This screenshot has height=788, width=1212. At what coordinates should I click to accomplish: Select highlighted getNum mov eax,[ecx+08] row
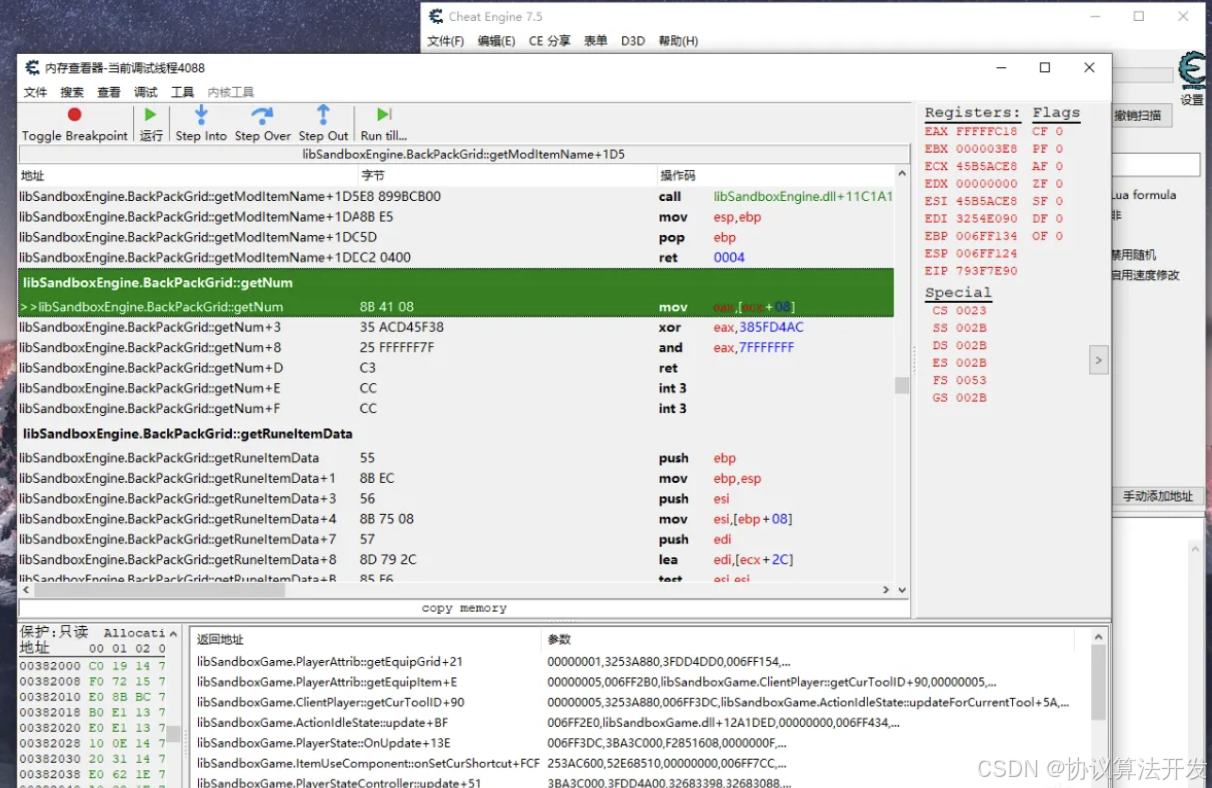[456, 307]
